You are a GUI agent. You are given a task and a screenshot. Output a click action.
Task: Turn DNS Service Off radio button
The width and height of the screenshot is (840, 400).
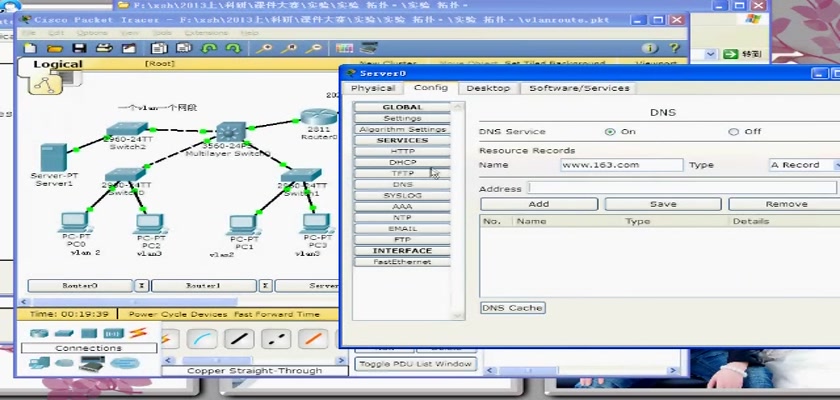click(x=733, y=132)
